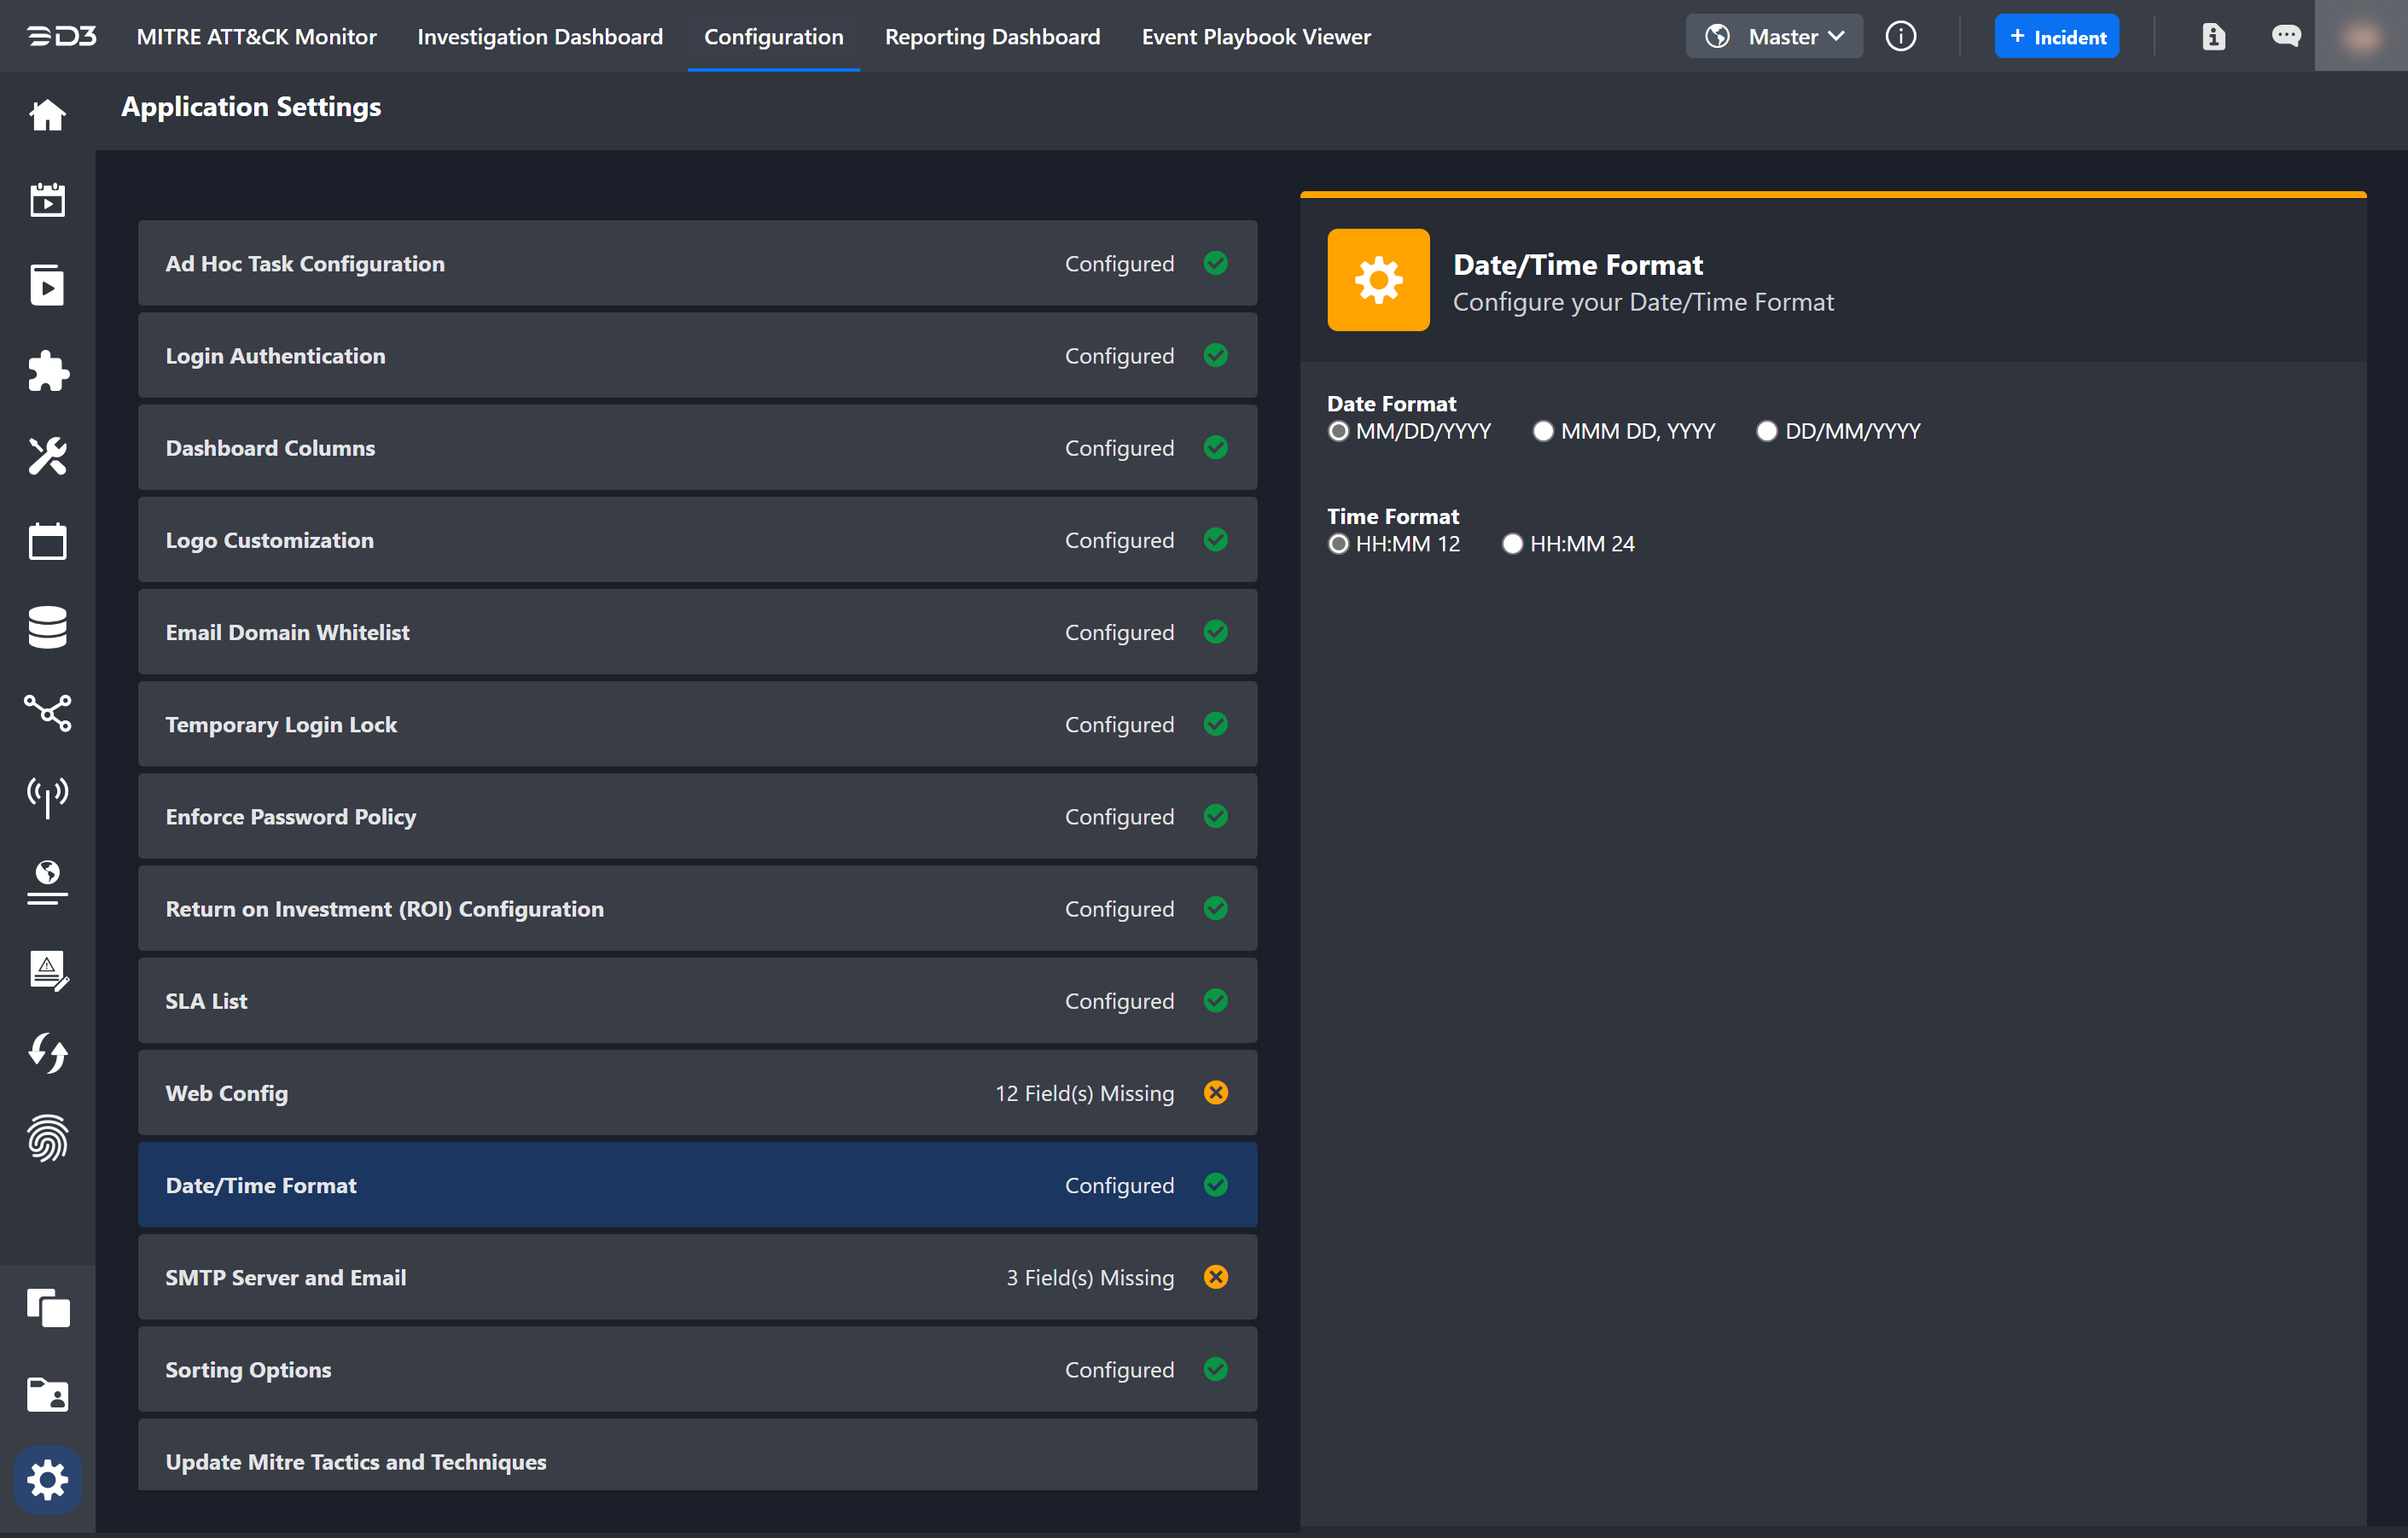The image size is (2408, 1538).
Task: Open the Master site dropdown
Action: (x=1774, y=37)
